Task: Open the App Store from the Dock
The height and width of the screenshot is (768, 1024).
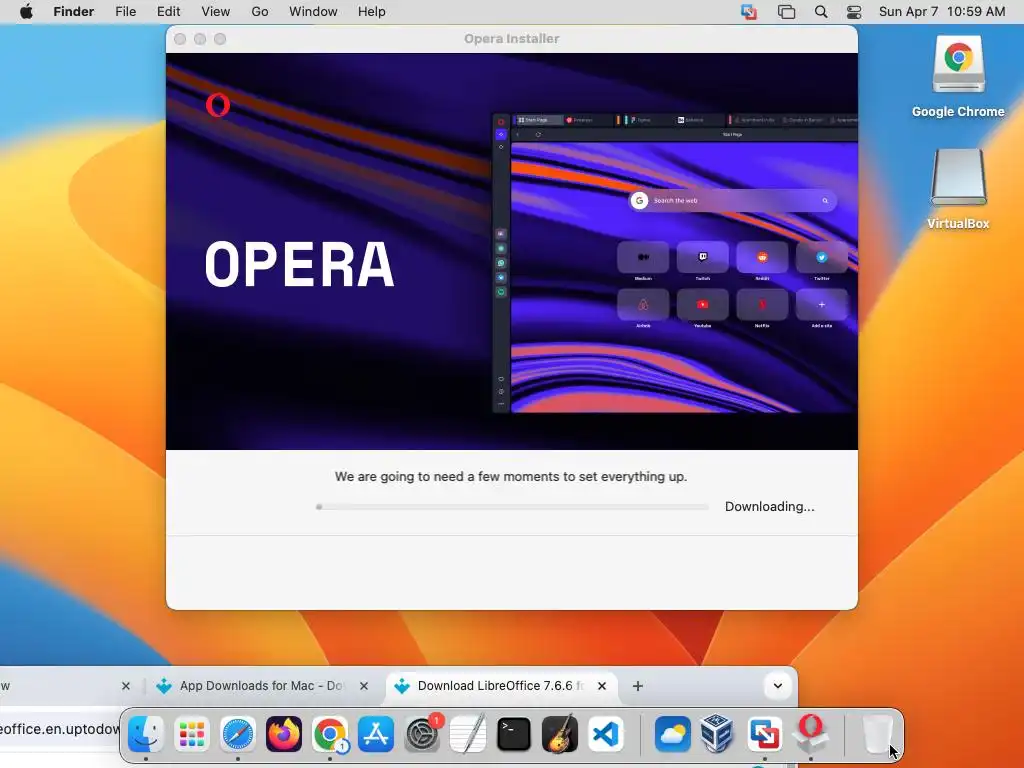Action: pyautogui.click(x=376, y=734)
